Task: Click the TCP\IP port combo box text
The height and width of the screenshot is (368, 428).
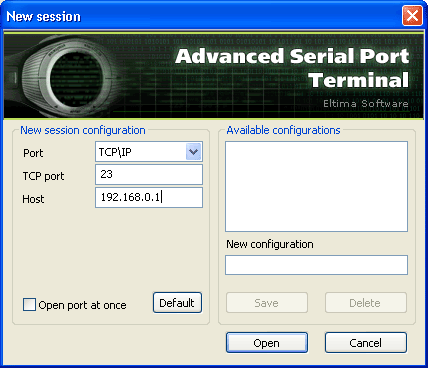Action: [x=115, y=152]
